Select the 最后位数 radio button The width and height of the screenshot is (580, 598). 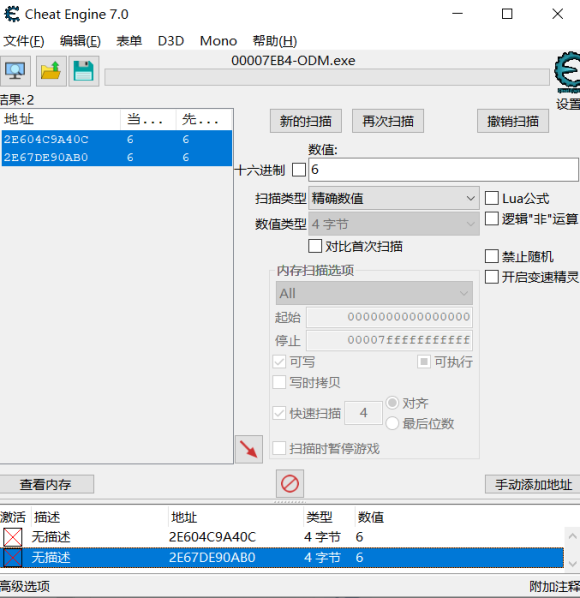[x=392, y=423]
